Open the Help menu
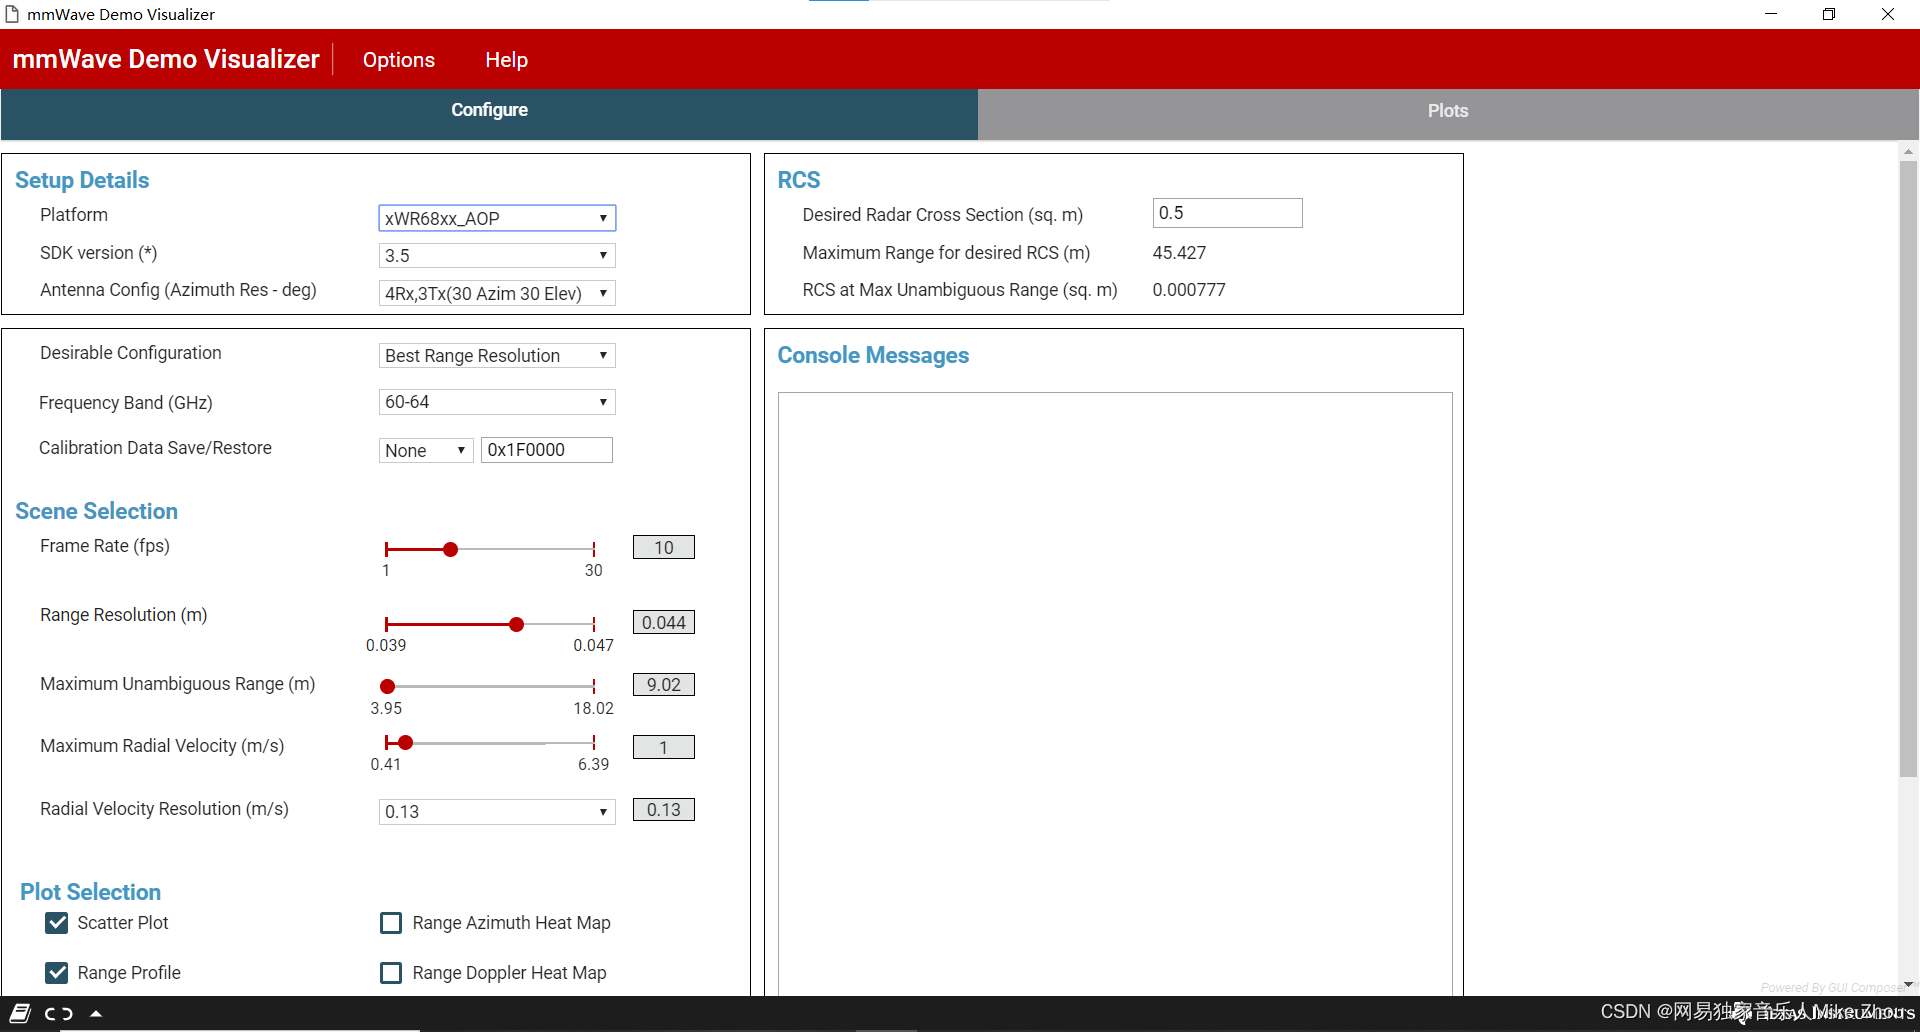The height and width of the screenshot is (1032, 1920). coord(506,60)
